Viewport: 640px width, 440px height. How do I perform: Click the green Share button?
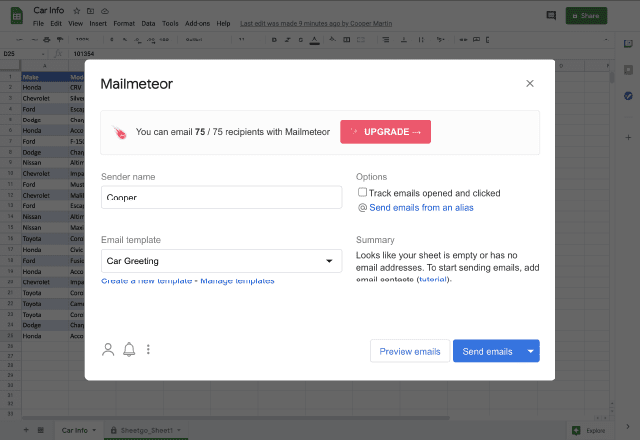coord(586,16)
